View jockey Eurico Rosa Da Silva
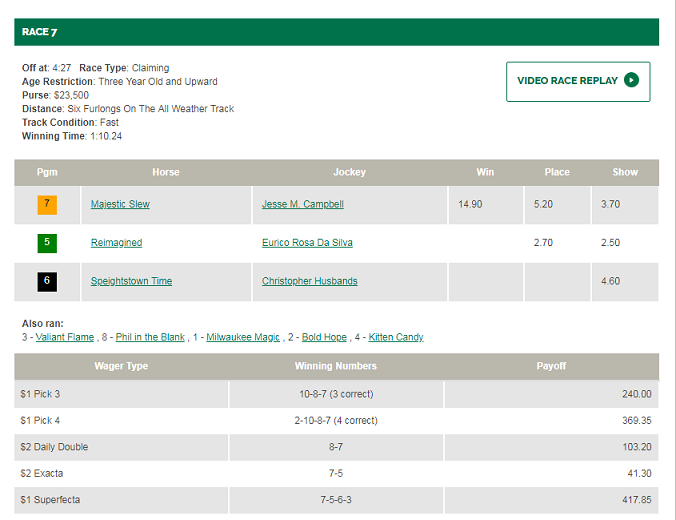 coord(307,243)
